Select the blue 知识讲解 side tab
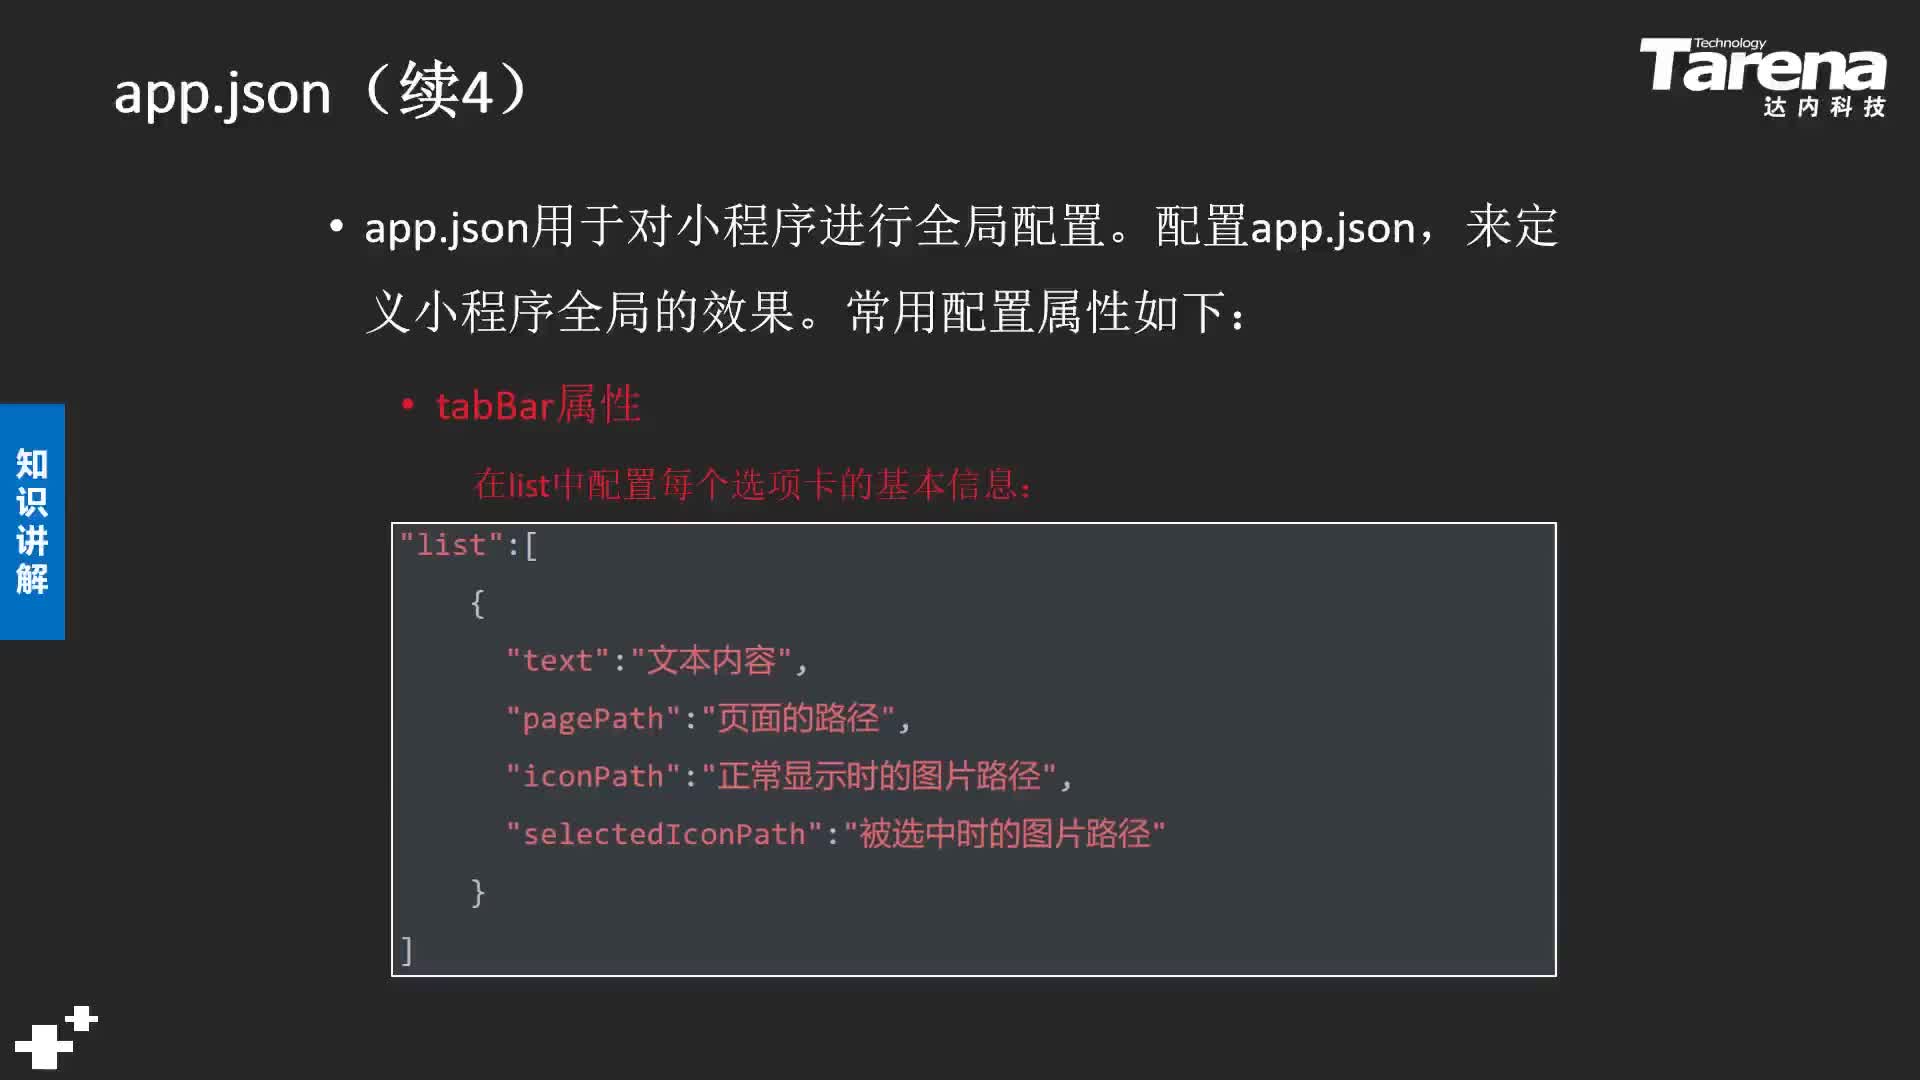This screenshot has width=1920, height=1080. point(32,521)
